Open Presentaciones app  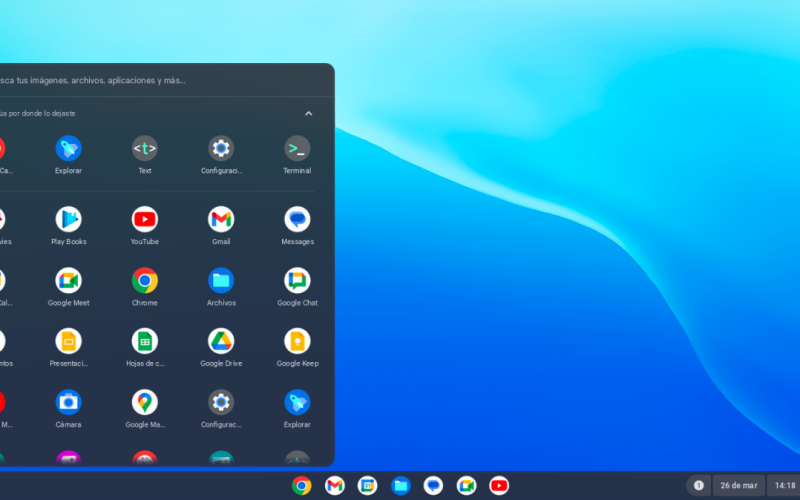[68, 341]
